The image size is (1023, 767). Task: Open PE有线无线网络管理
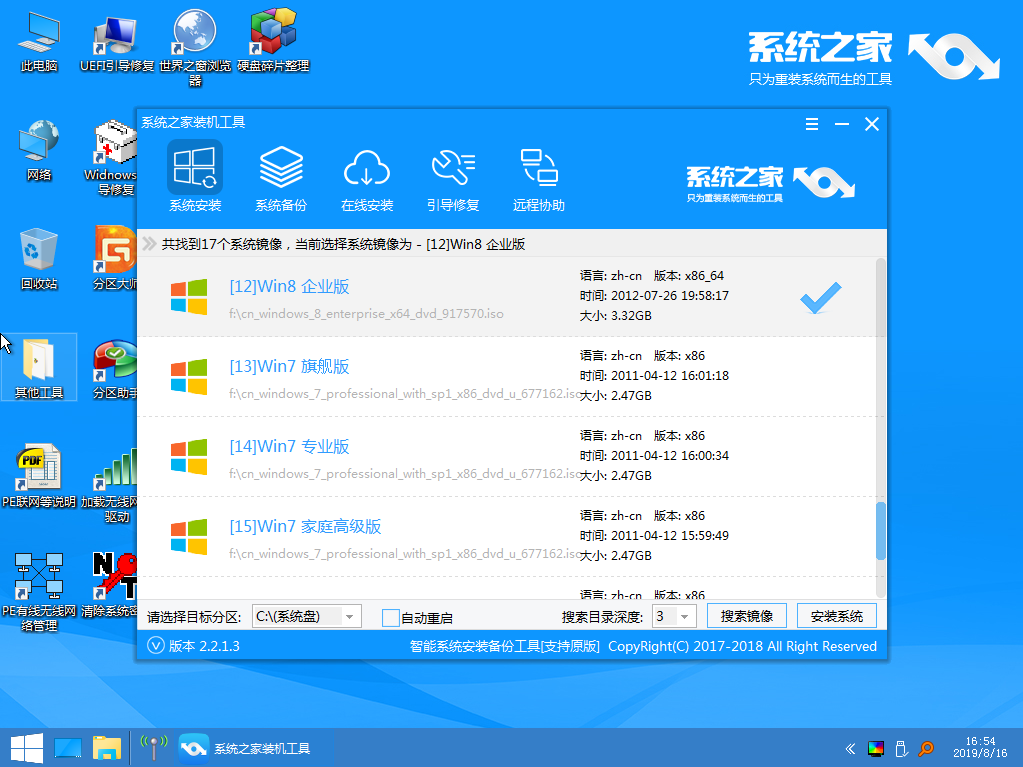pyautogui.click(x=38, y=580)
